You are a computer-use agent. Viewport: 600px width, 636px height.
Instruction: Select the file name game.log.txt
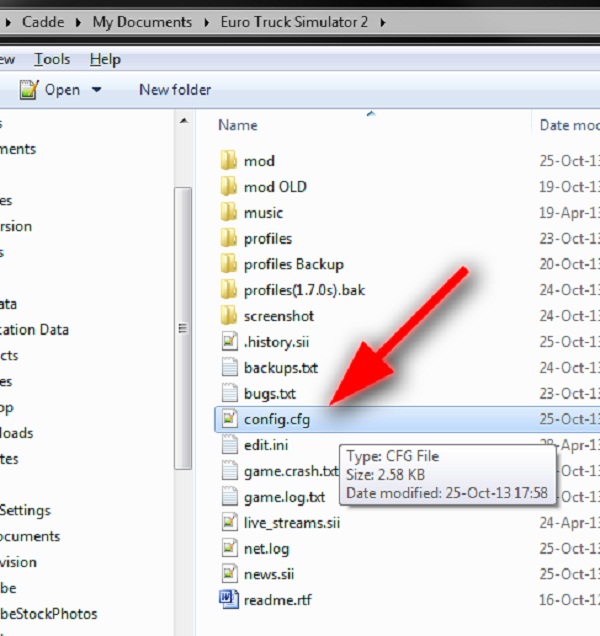click(284, 497)
